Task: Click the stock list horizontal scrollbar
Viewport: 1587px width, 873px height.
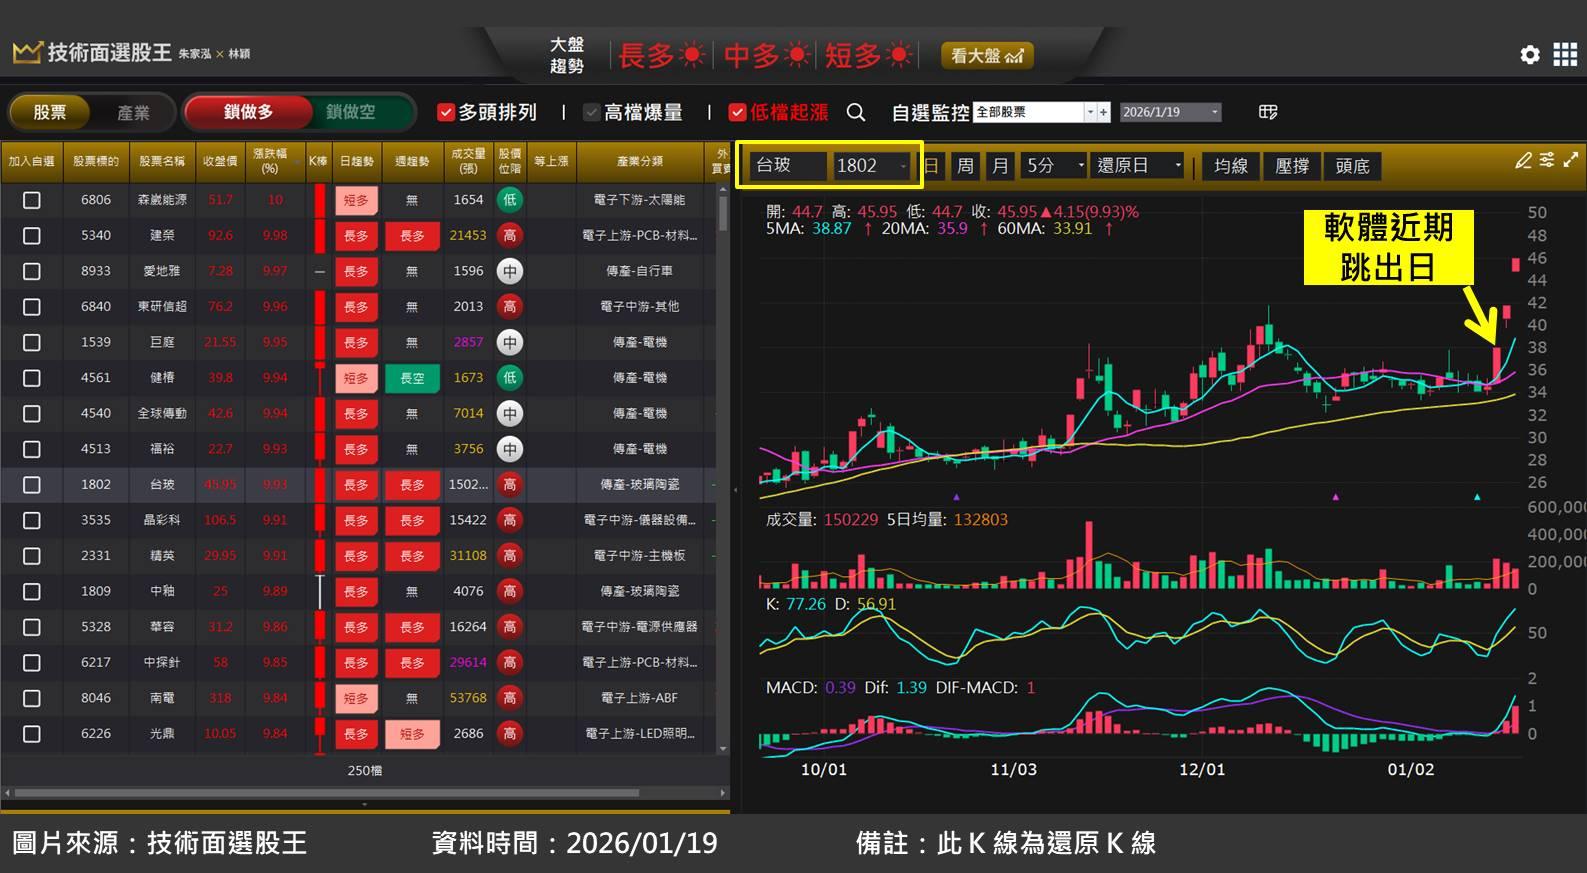Action: pyautogui.click(x=327, y=793)
